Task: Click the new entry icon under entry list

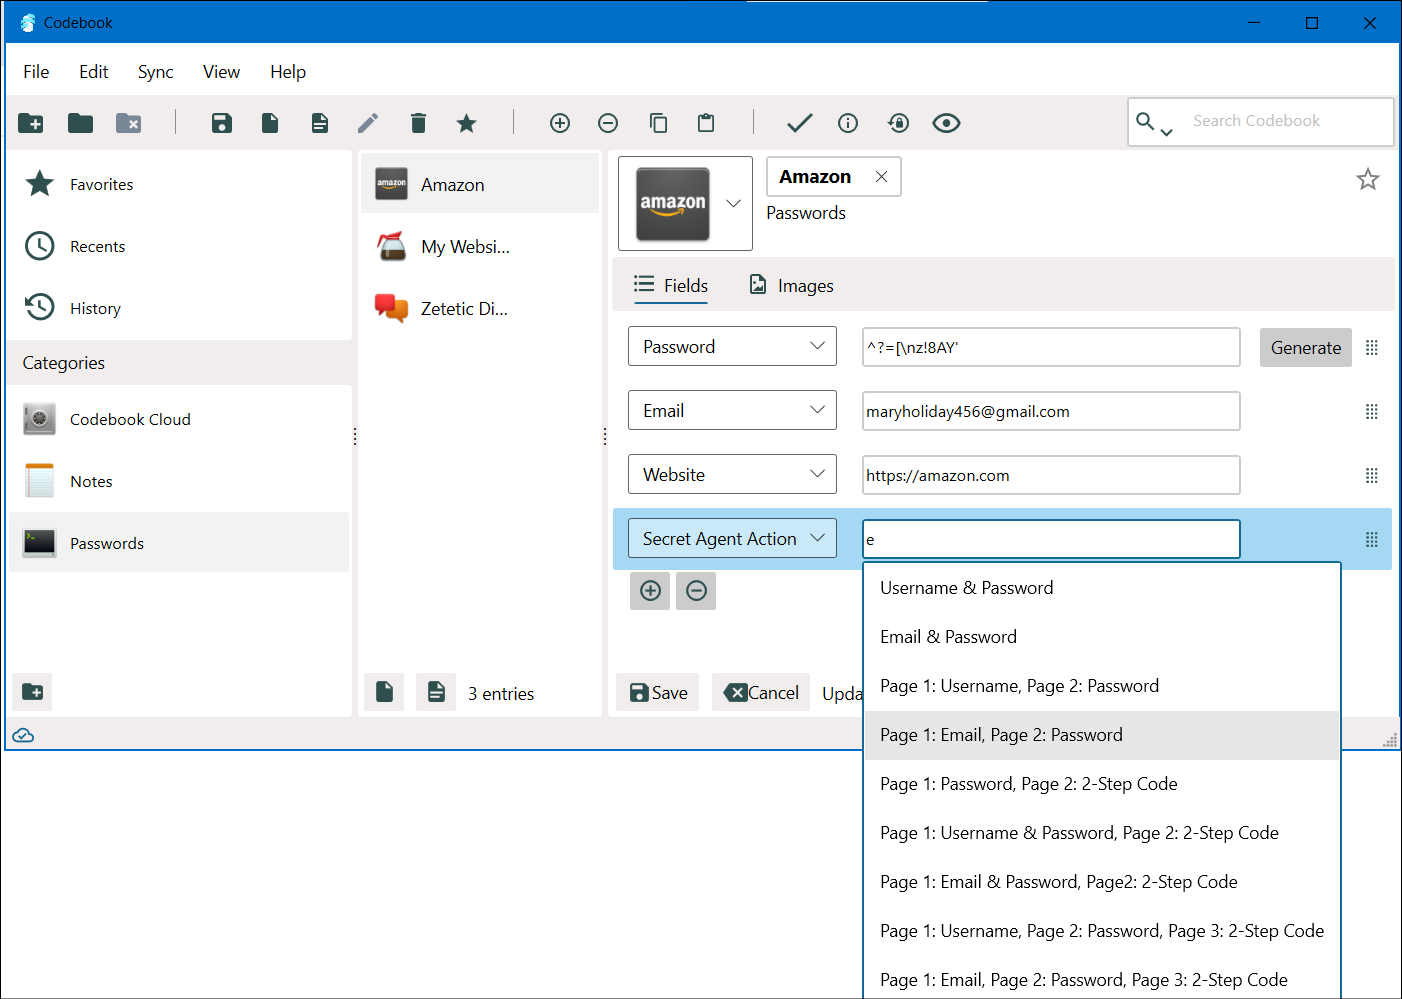Action: 384,692
